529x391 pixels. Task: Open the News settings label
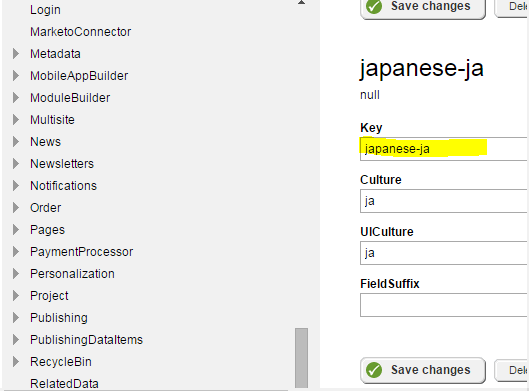(x=45, y=142)
